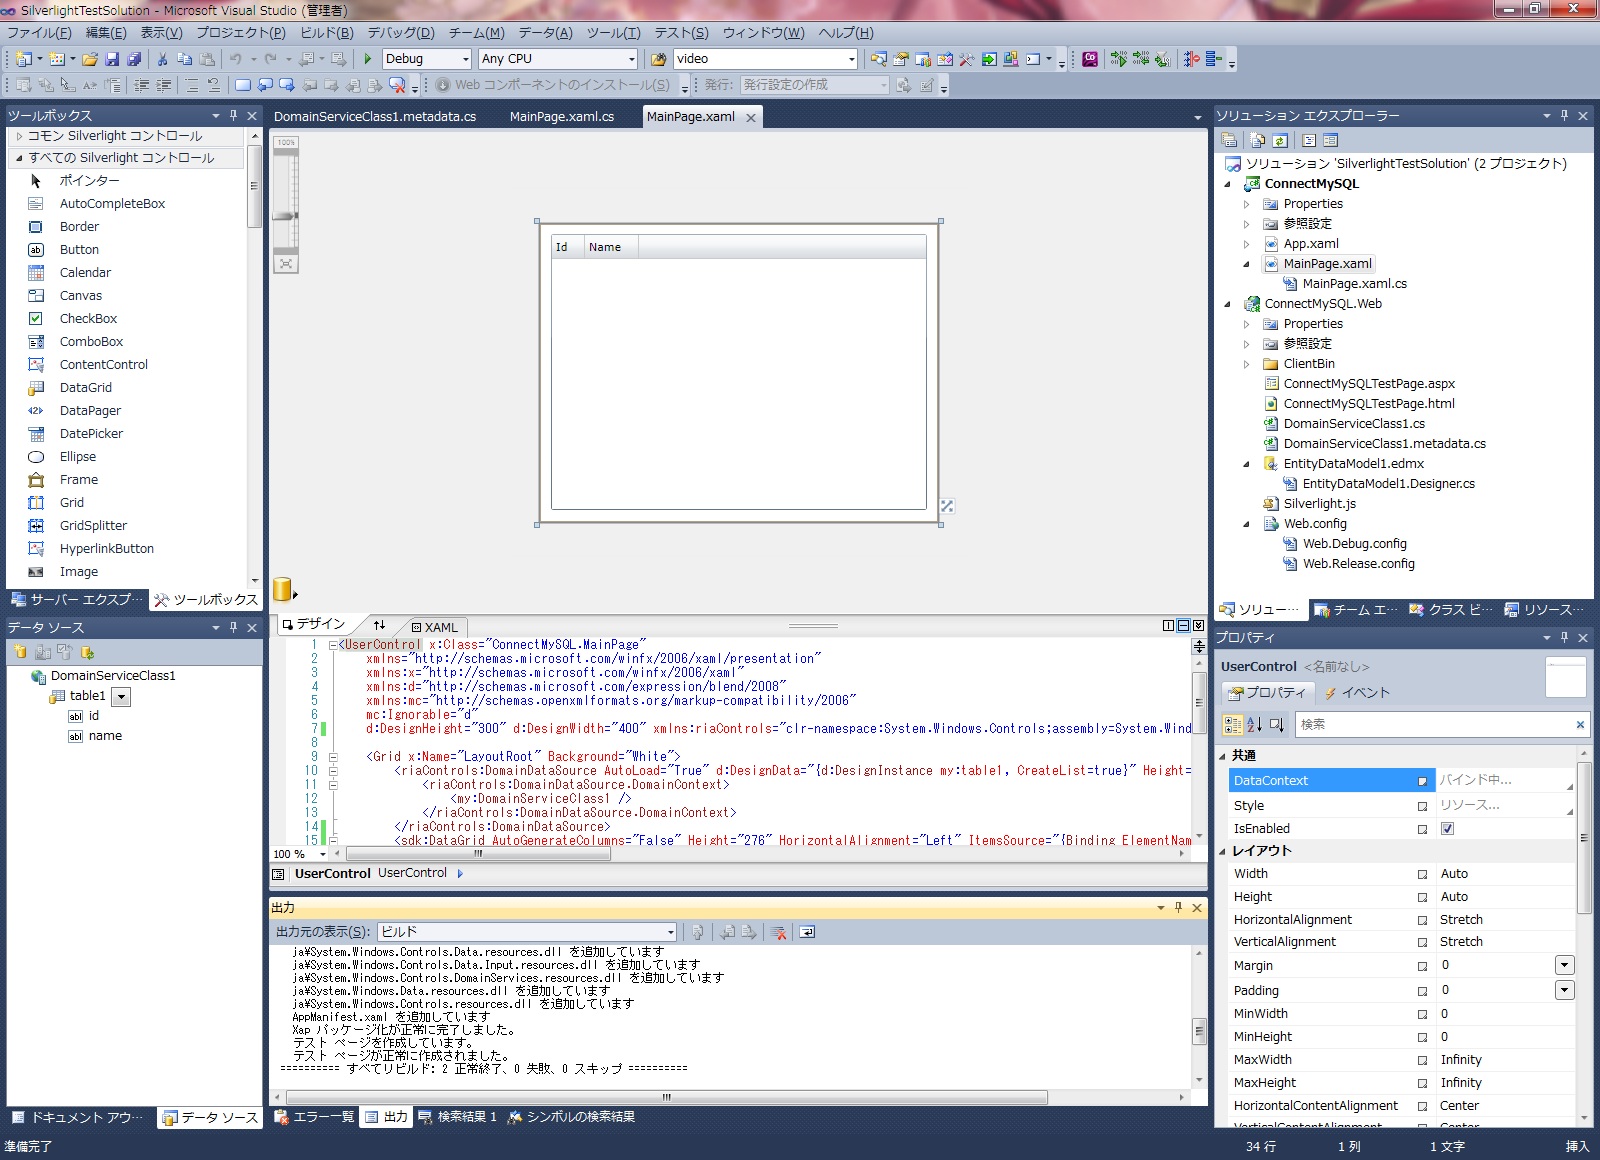The height and width of the screenshot is (1160, 1600).
Task: Sort properties alphabetically with A-Z icon
Action: pyautogui.click(x=1254, y=724)
